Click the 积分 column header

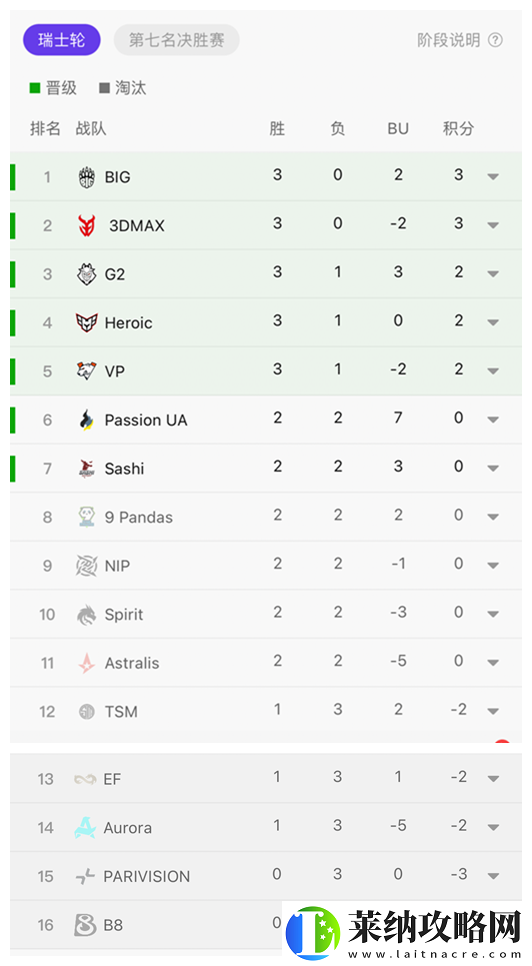coord(459,128)
